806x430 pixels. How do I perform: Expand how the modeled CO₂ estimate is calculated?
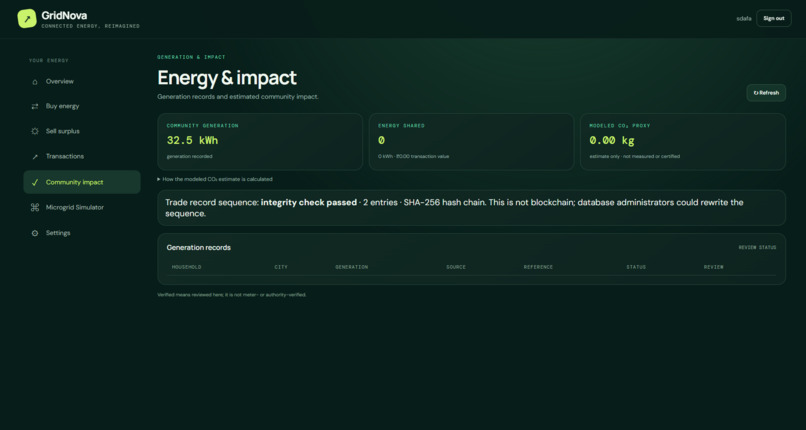(x=215, y=179)
